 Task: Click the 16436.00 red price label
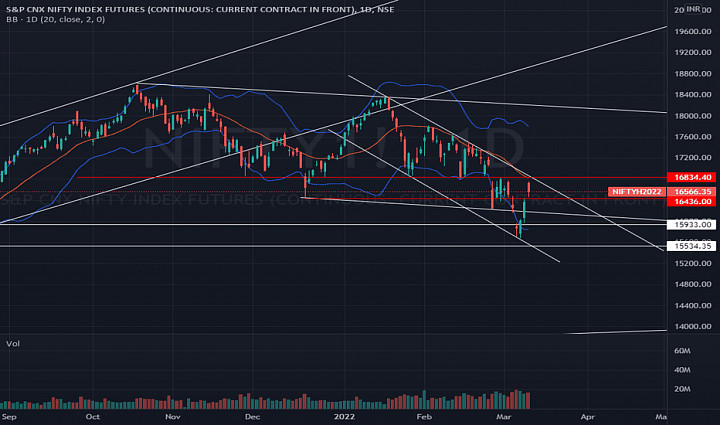[692, 201]
